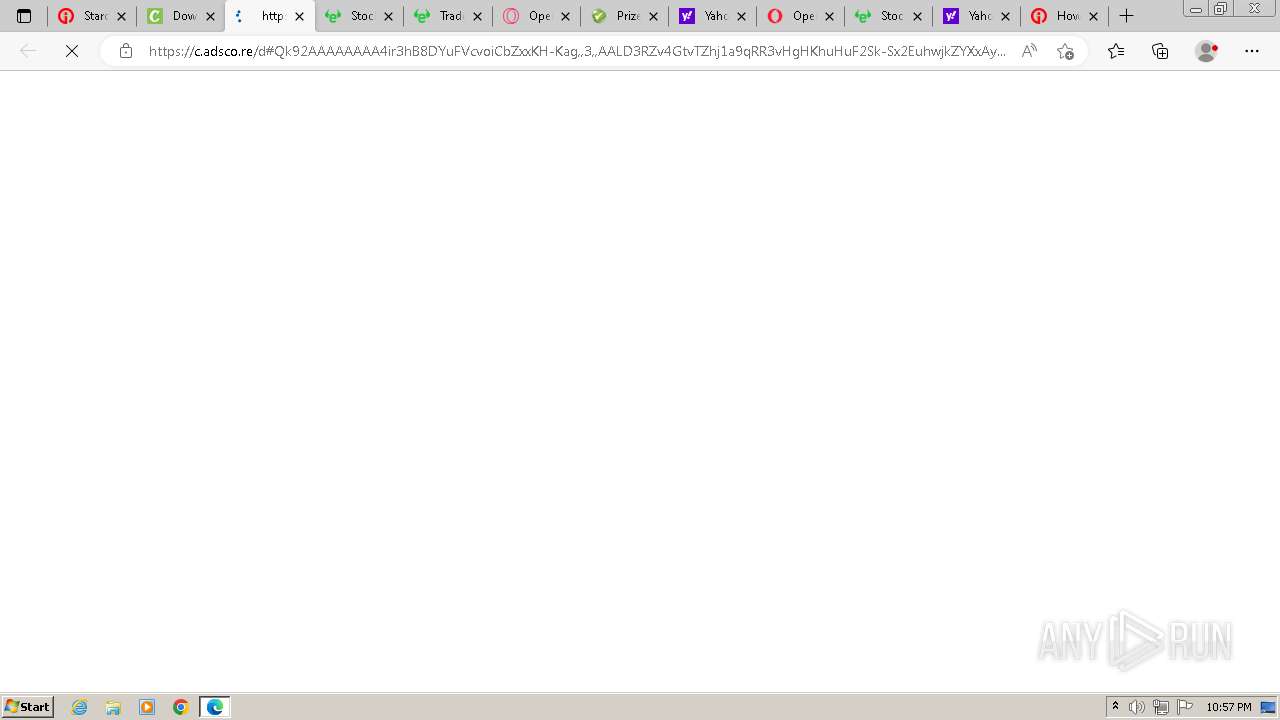Screen dimensions: 1280x720
Task: Click the address bar URL
Action: (577, 51)
